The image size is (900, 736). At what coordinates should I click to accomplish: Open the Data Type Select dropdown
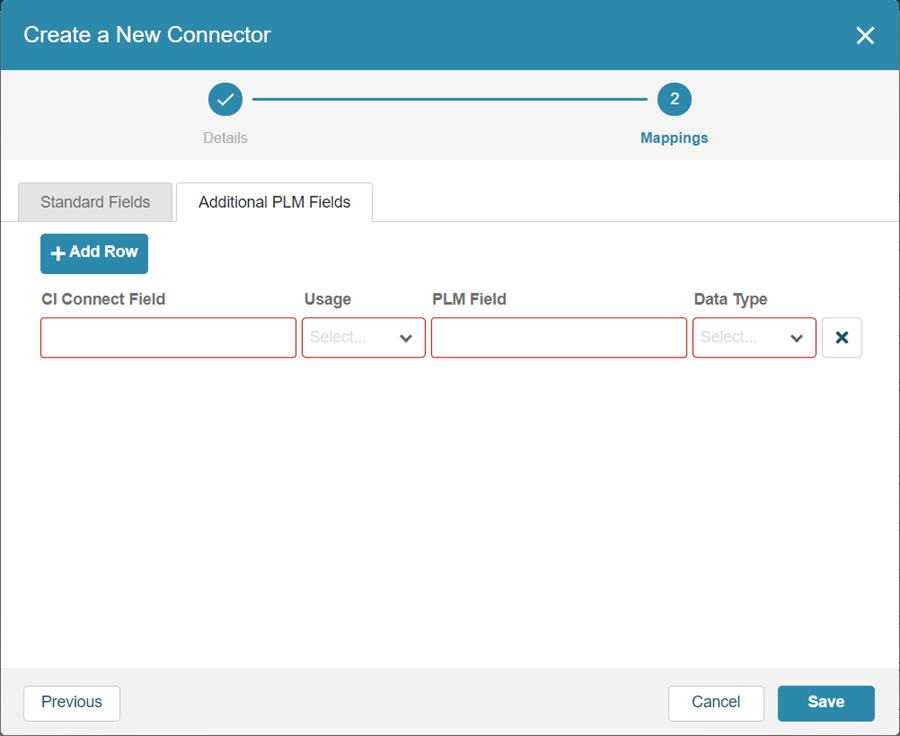click(x=754, y=338)
